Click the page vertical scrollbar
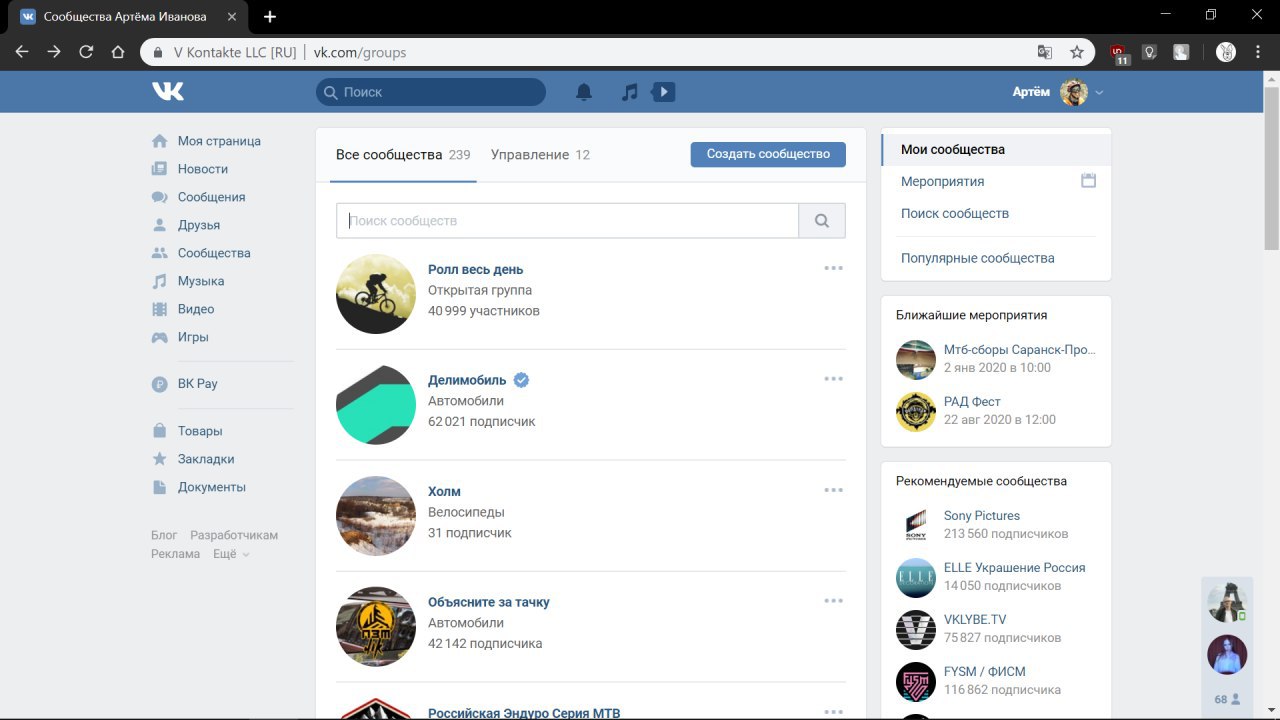The image size is (1280, 720). pos(1272,168)
